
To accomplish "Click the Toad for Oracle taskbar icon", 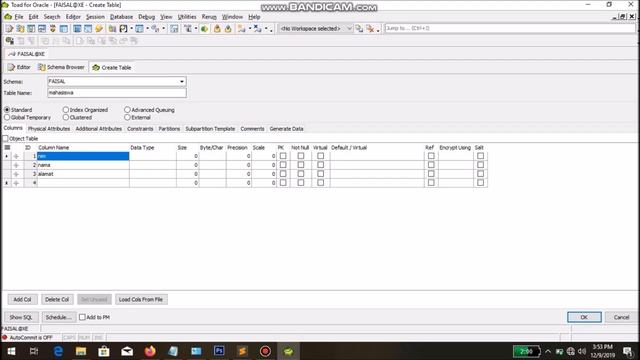I will click(289, 351).
